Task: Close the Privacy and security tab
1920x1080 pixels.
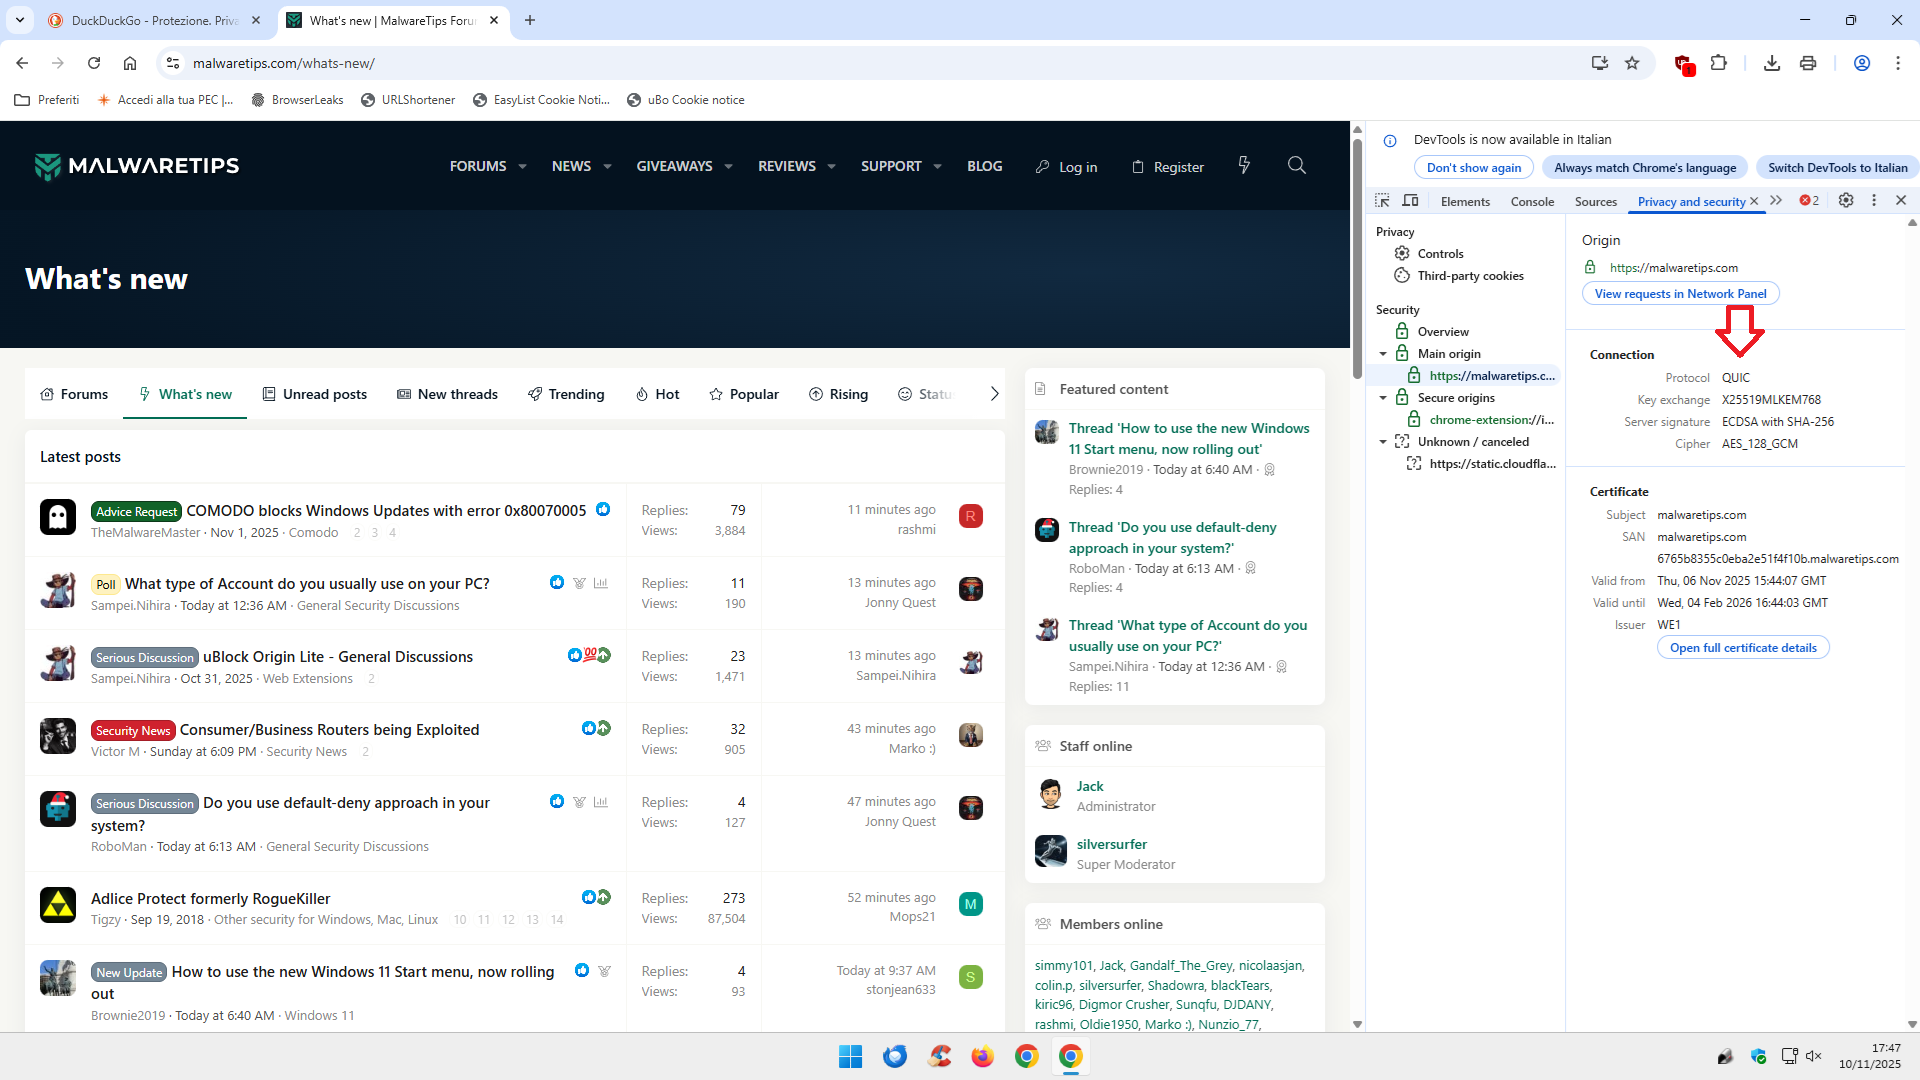Action: pos(1754,202)
